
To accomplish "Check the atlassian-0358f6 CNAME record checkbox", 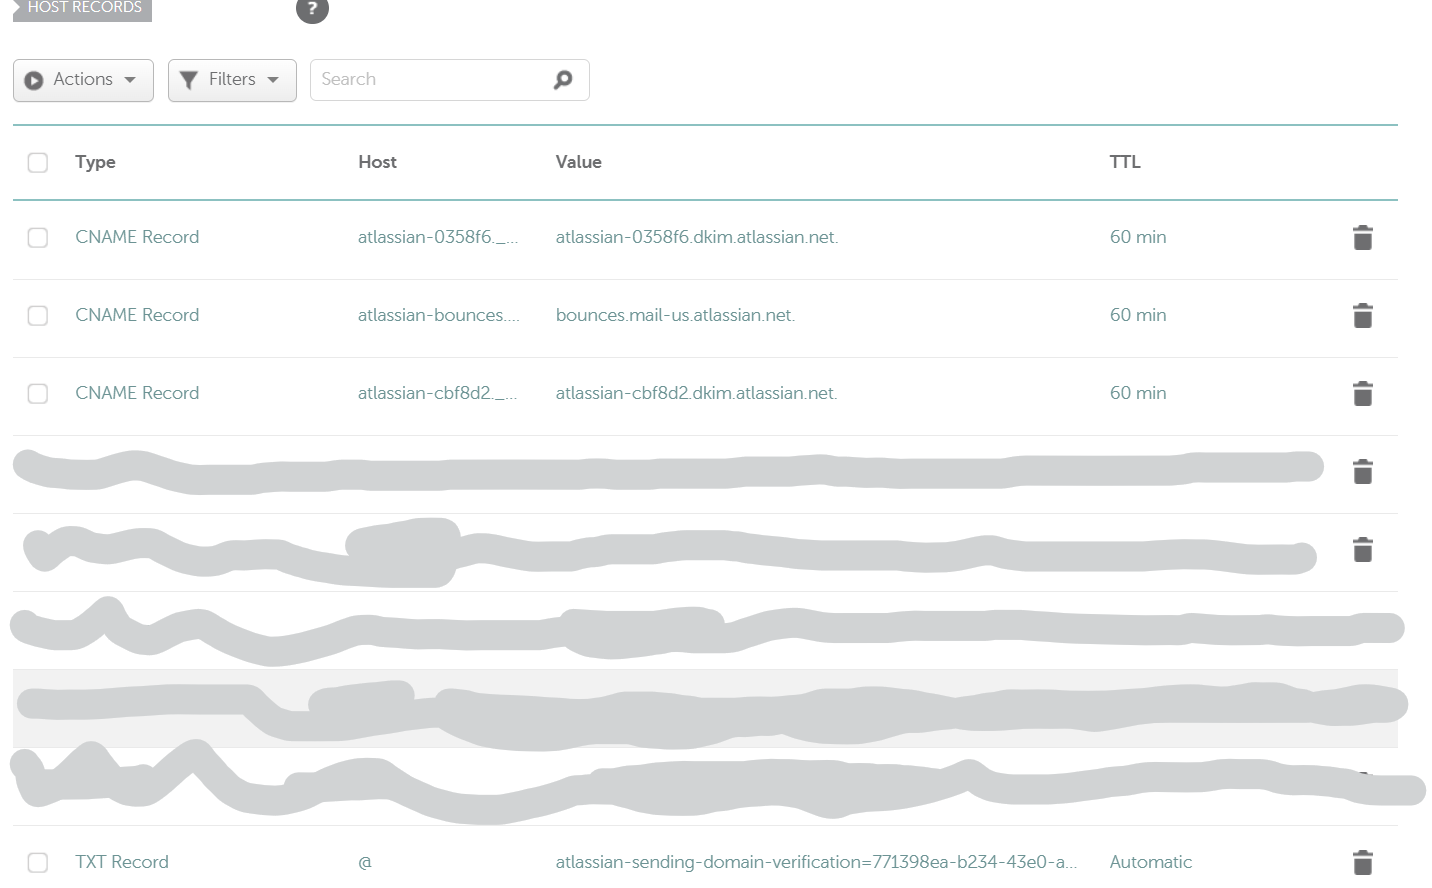I will 38,237.
